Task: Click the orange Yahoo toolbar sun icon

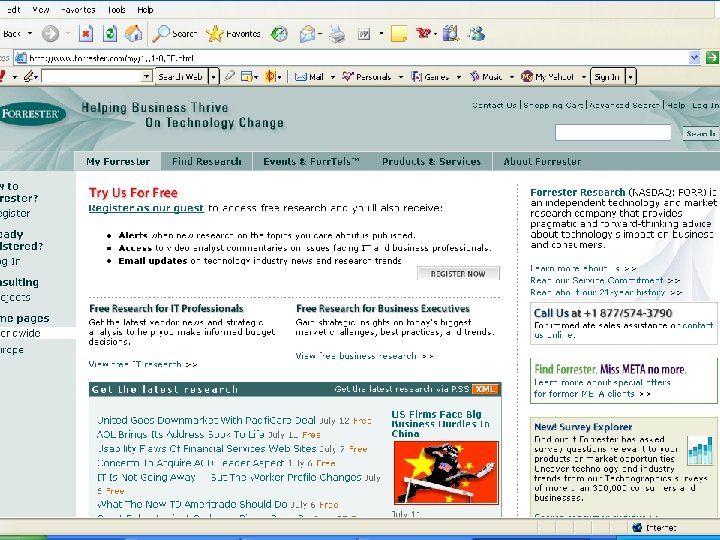Action: [x=270, y=76]
